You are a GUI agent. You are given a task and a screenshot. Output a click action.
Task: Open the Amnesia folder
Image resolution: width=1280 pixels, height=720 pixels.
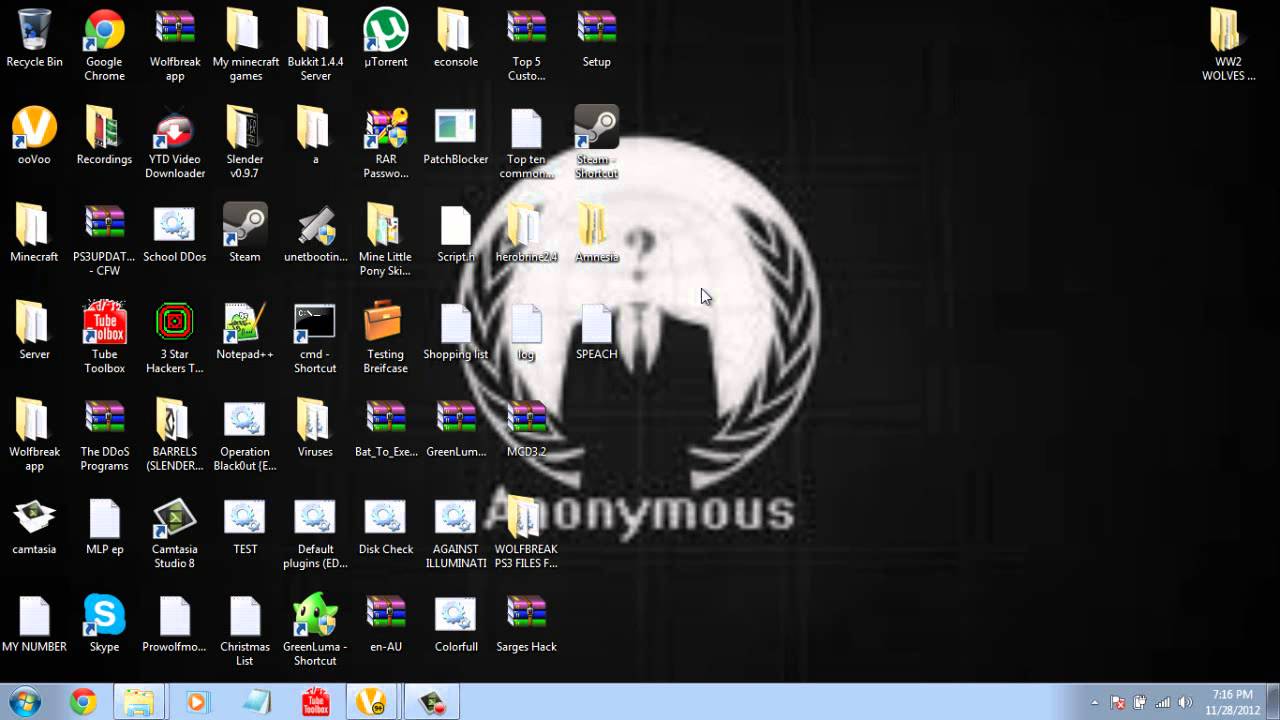(596, 234)
